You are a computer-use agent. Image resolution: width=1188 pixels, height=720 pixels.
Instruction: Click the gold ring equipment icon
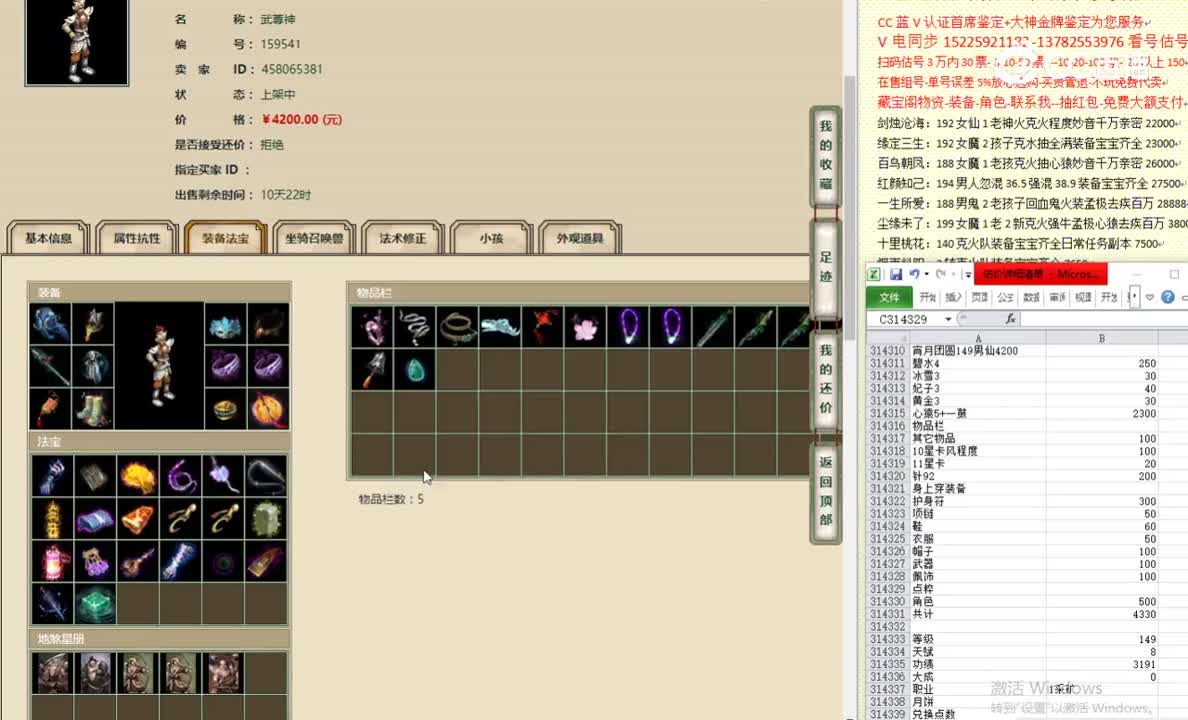[226, 409]
